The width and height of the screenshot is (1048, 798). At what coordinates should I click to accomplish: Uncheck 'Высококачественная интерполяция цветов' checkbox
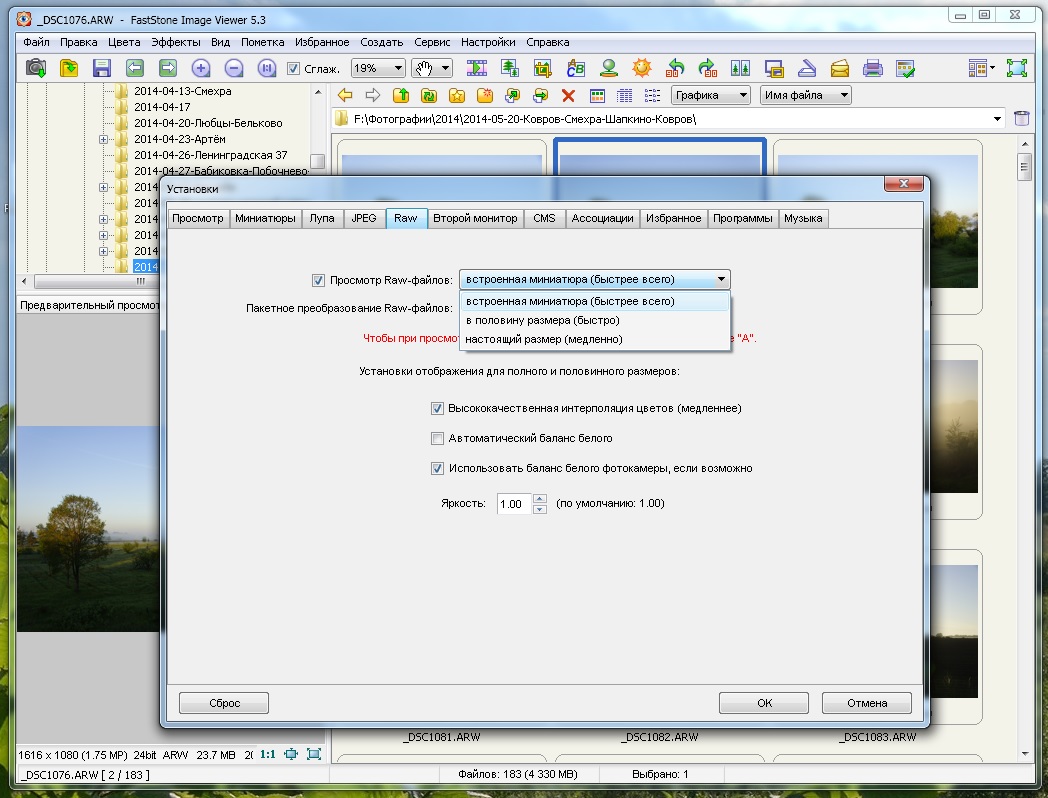point(437,408)
